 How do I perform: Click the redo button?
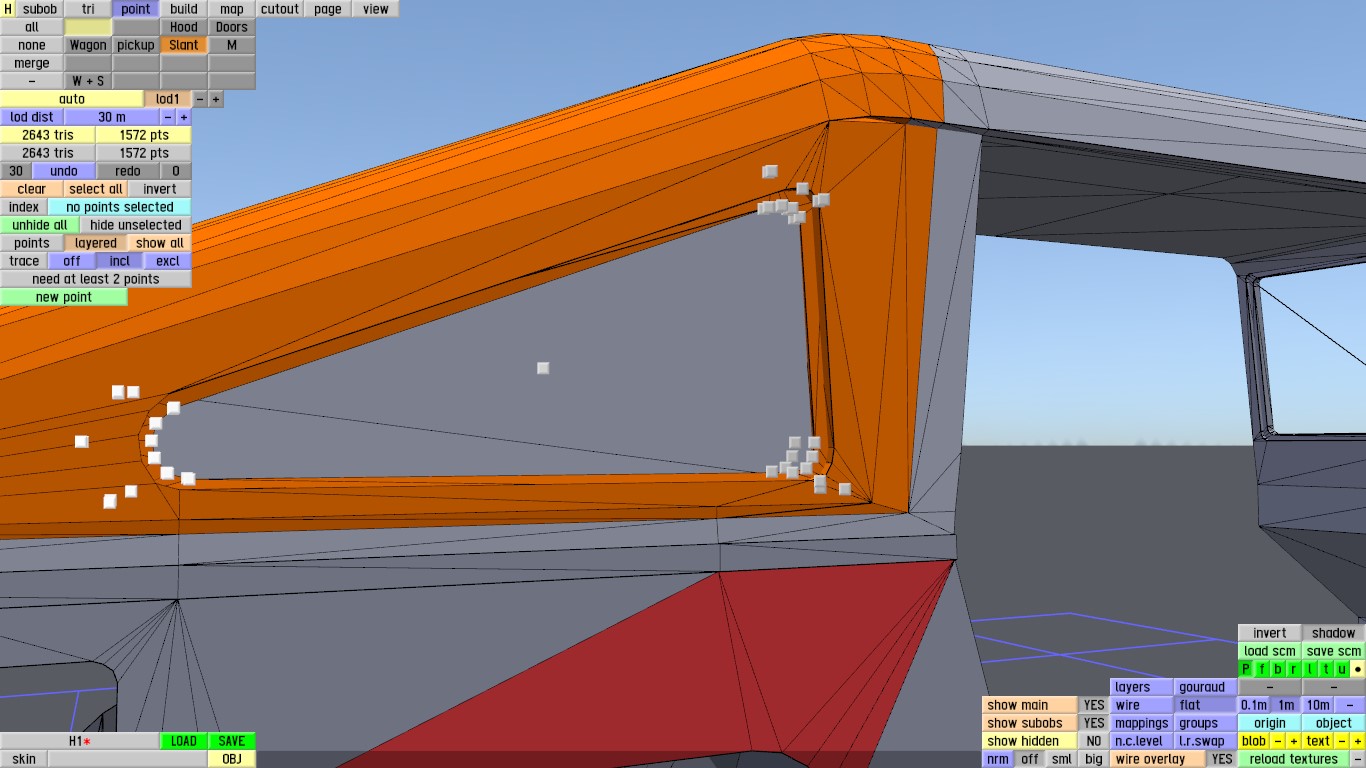(x=128, y=171)
